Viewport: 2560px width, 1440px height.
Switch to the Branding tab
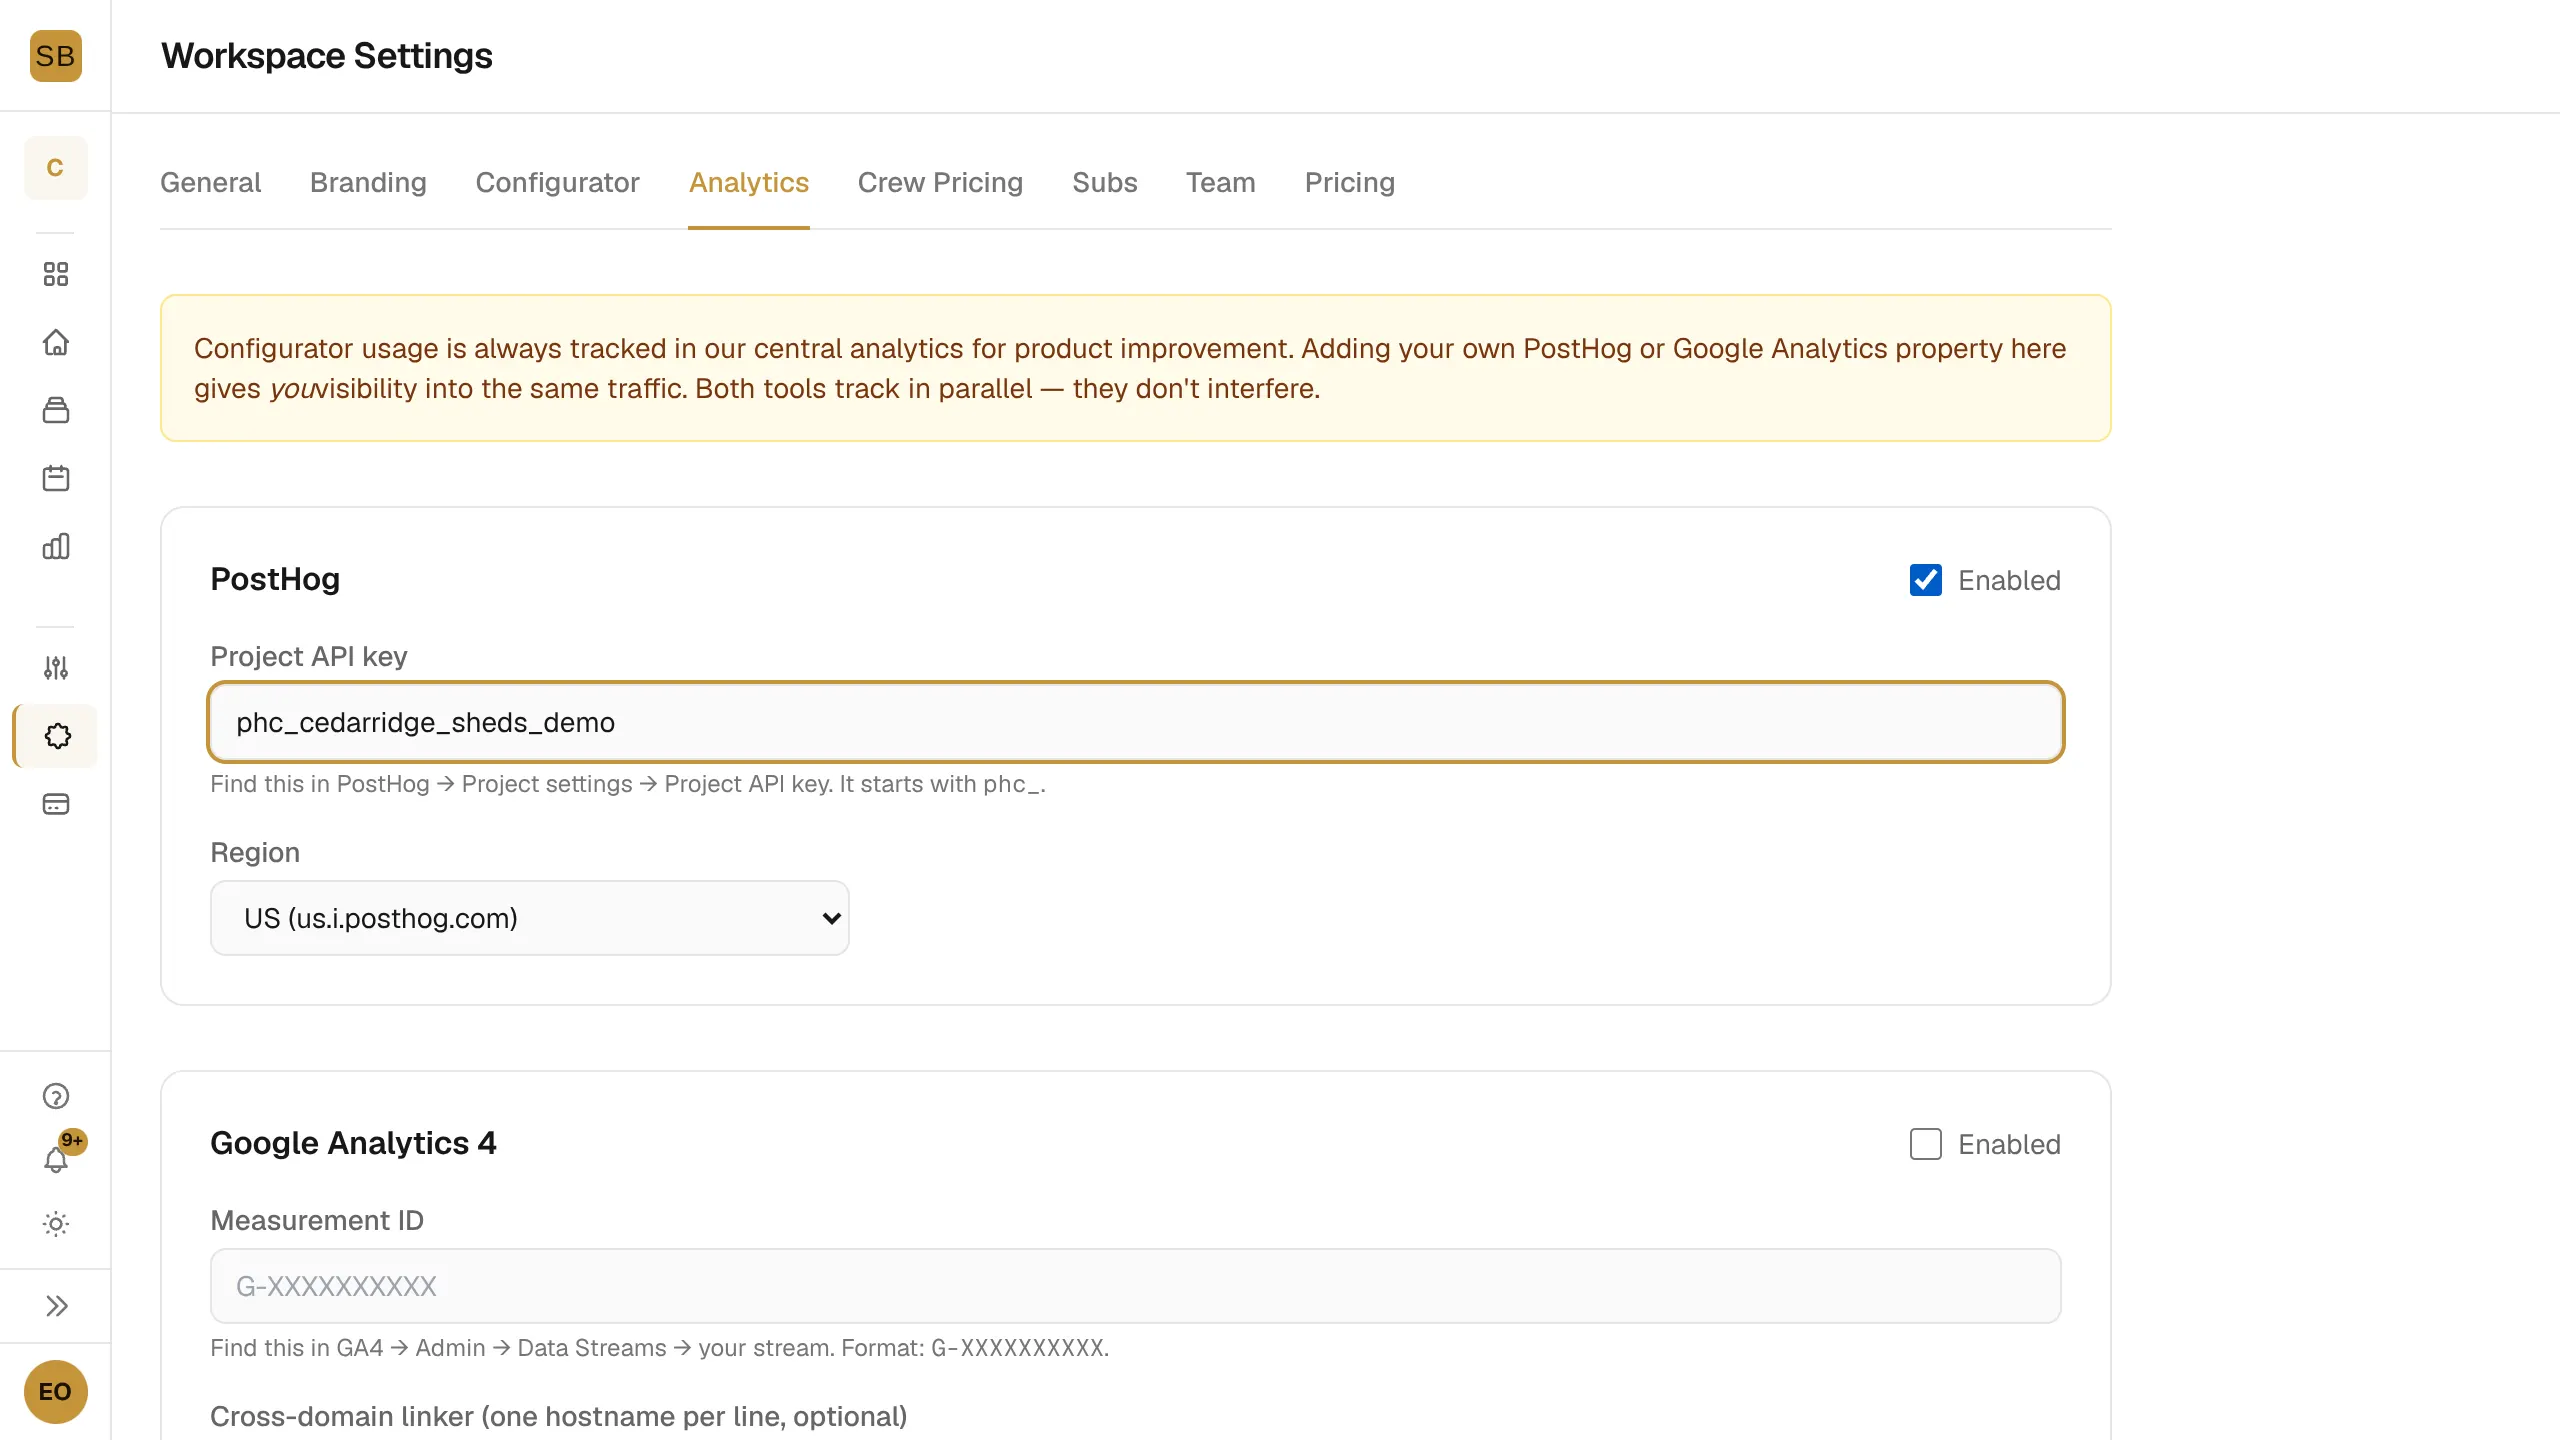(x=368, y=183)
